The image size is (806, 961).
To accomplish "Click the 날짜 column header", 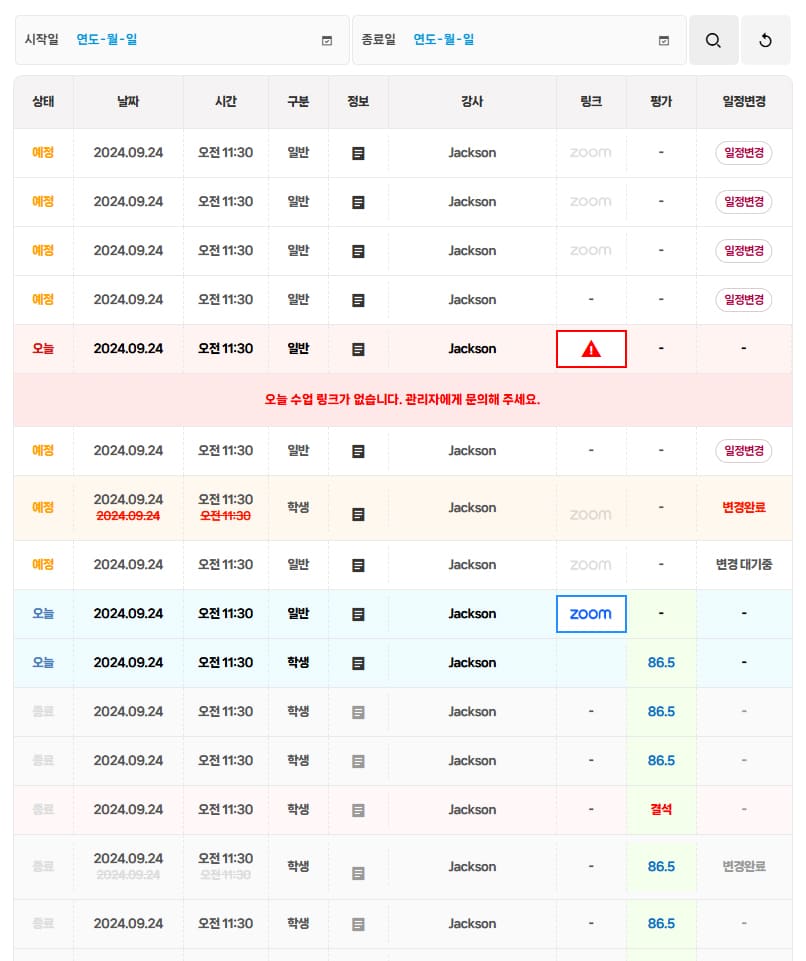I will click(x=128, y=102).
